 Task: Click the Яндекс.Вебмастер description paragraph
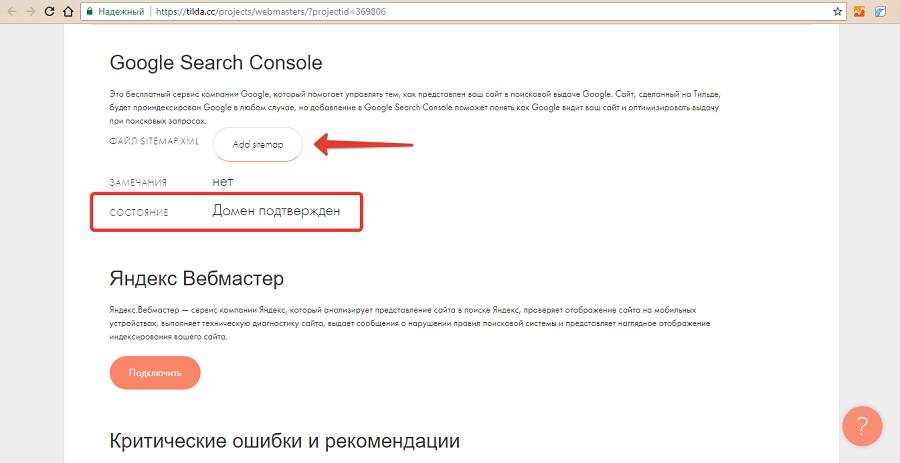(x=410, y=324)
